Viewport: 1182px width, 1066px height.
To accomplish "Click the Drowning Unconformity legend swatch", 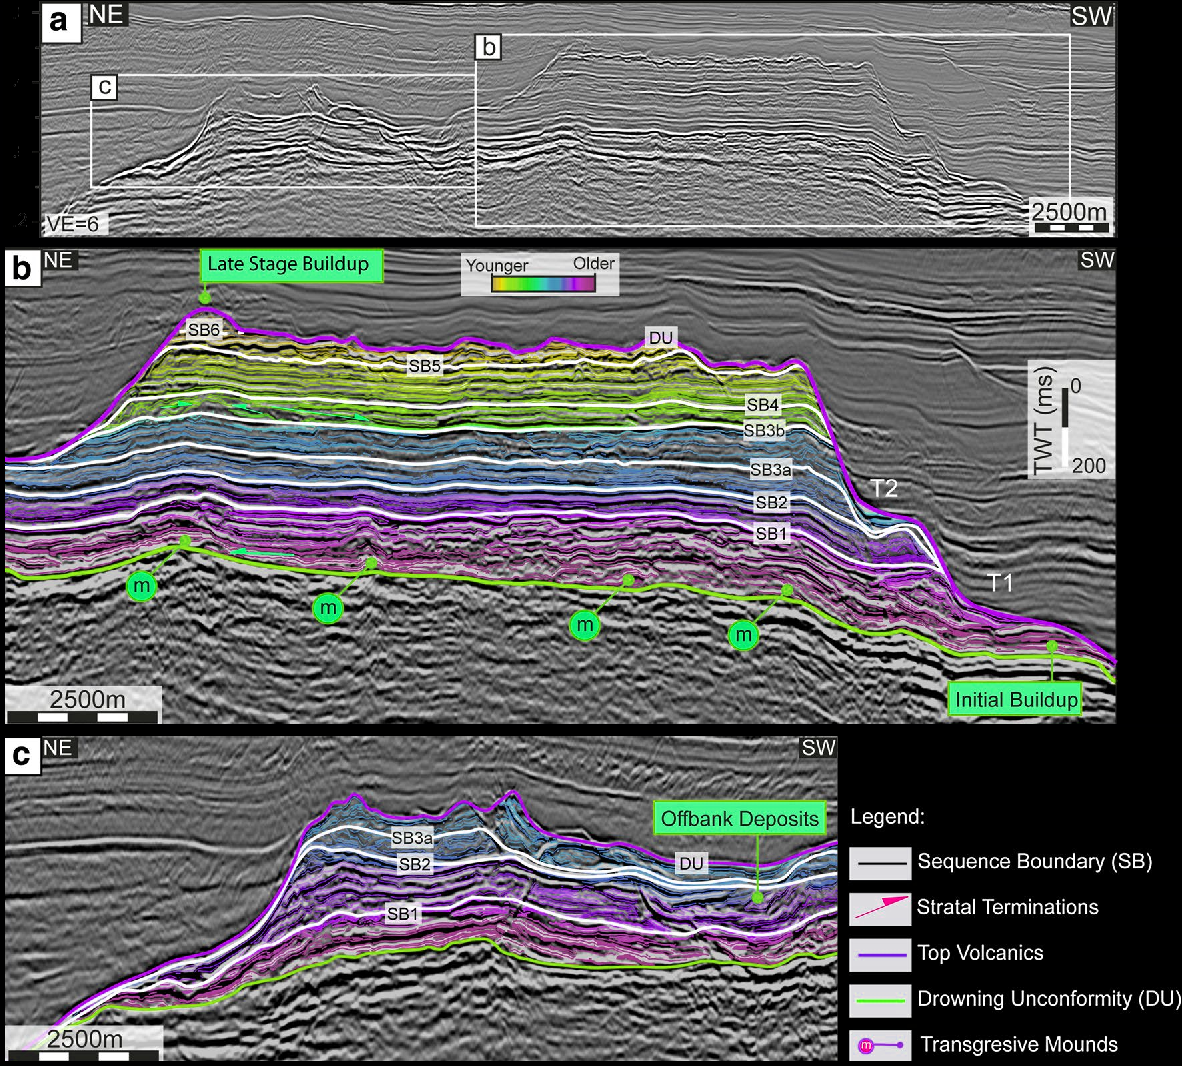I will [879, 999].
